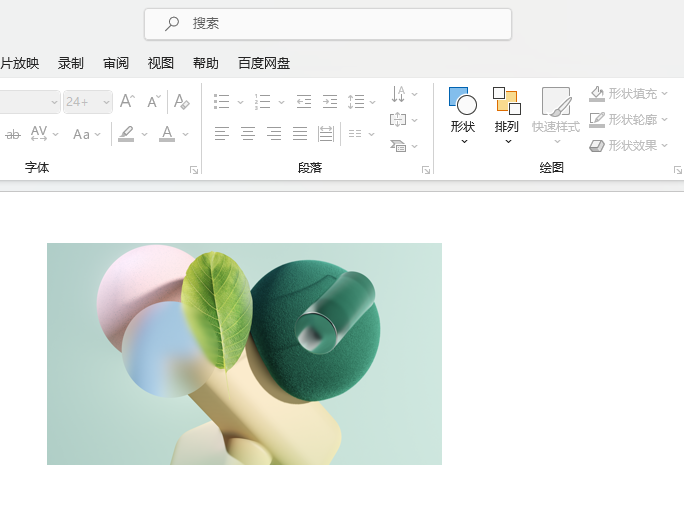684x511 pixels.
Task: Open the 形状 shapes gallery
Action: (x=463, y=116)
